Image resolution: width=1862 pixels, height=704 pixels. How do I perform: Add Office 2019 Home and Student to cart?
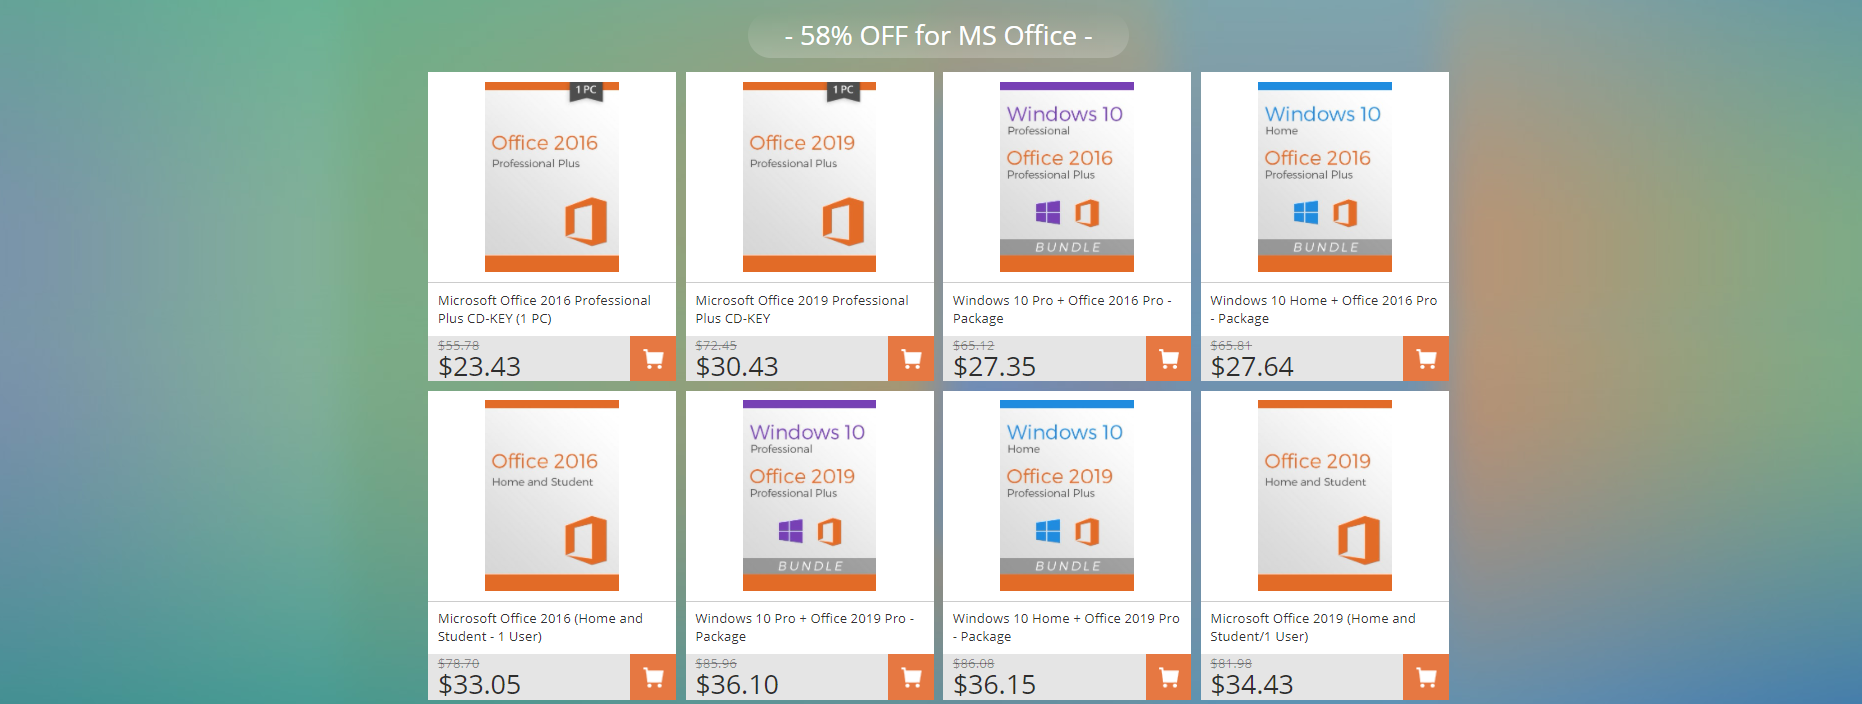point(1426,678)
